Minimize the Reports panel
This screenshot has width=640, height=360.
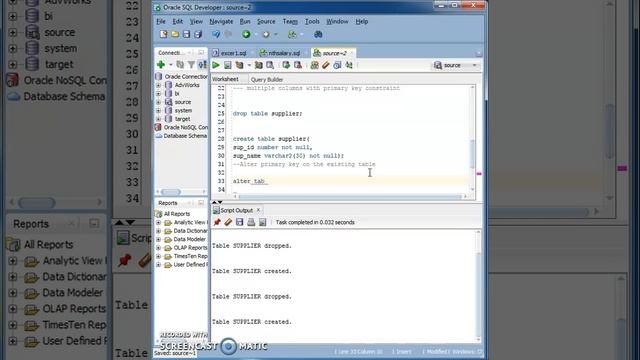click(x=201, y=203)
